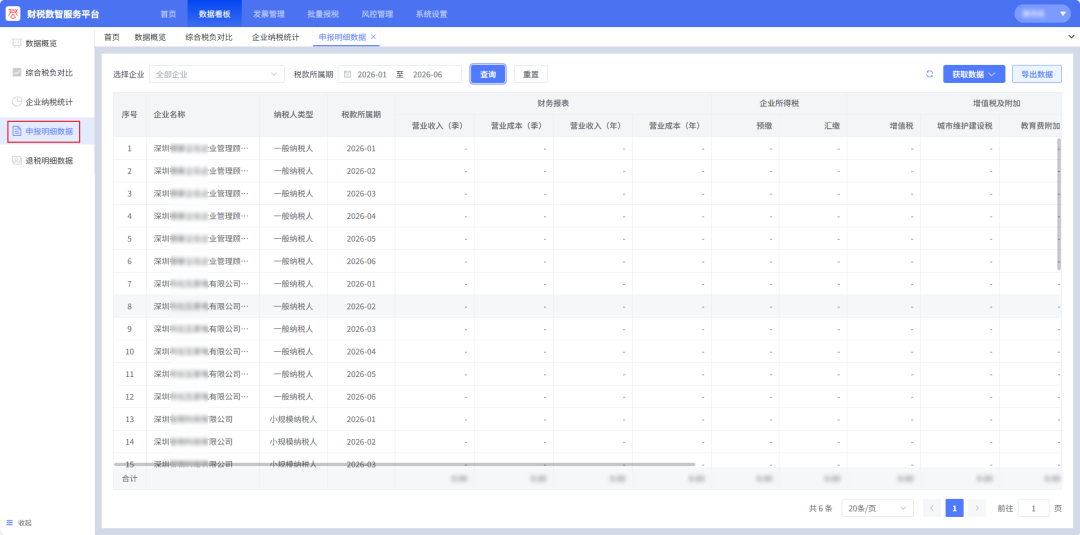Image resolution: width=1080 pixels, height=535 pixels.
Task: Click start date 2026-01 field
Action: point(372,74)
